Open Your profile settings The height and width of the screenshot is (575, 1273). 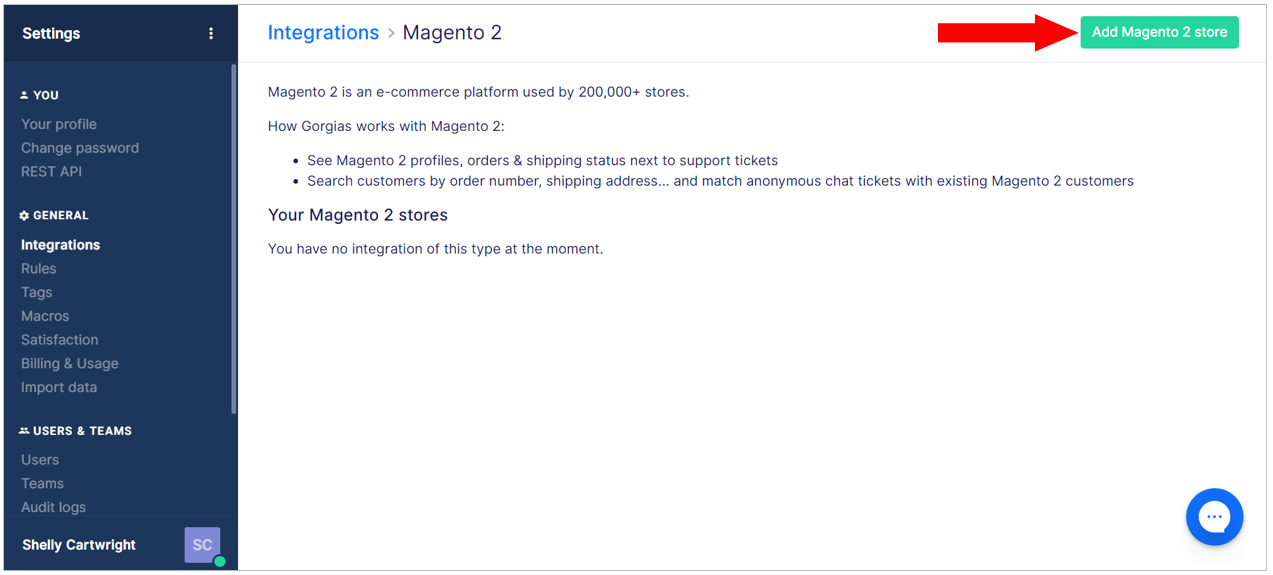coord(59,124)
